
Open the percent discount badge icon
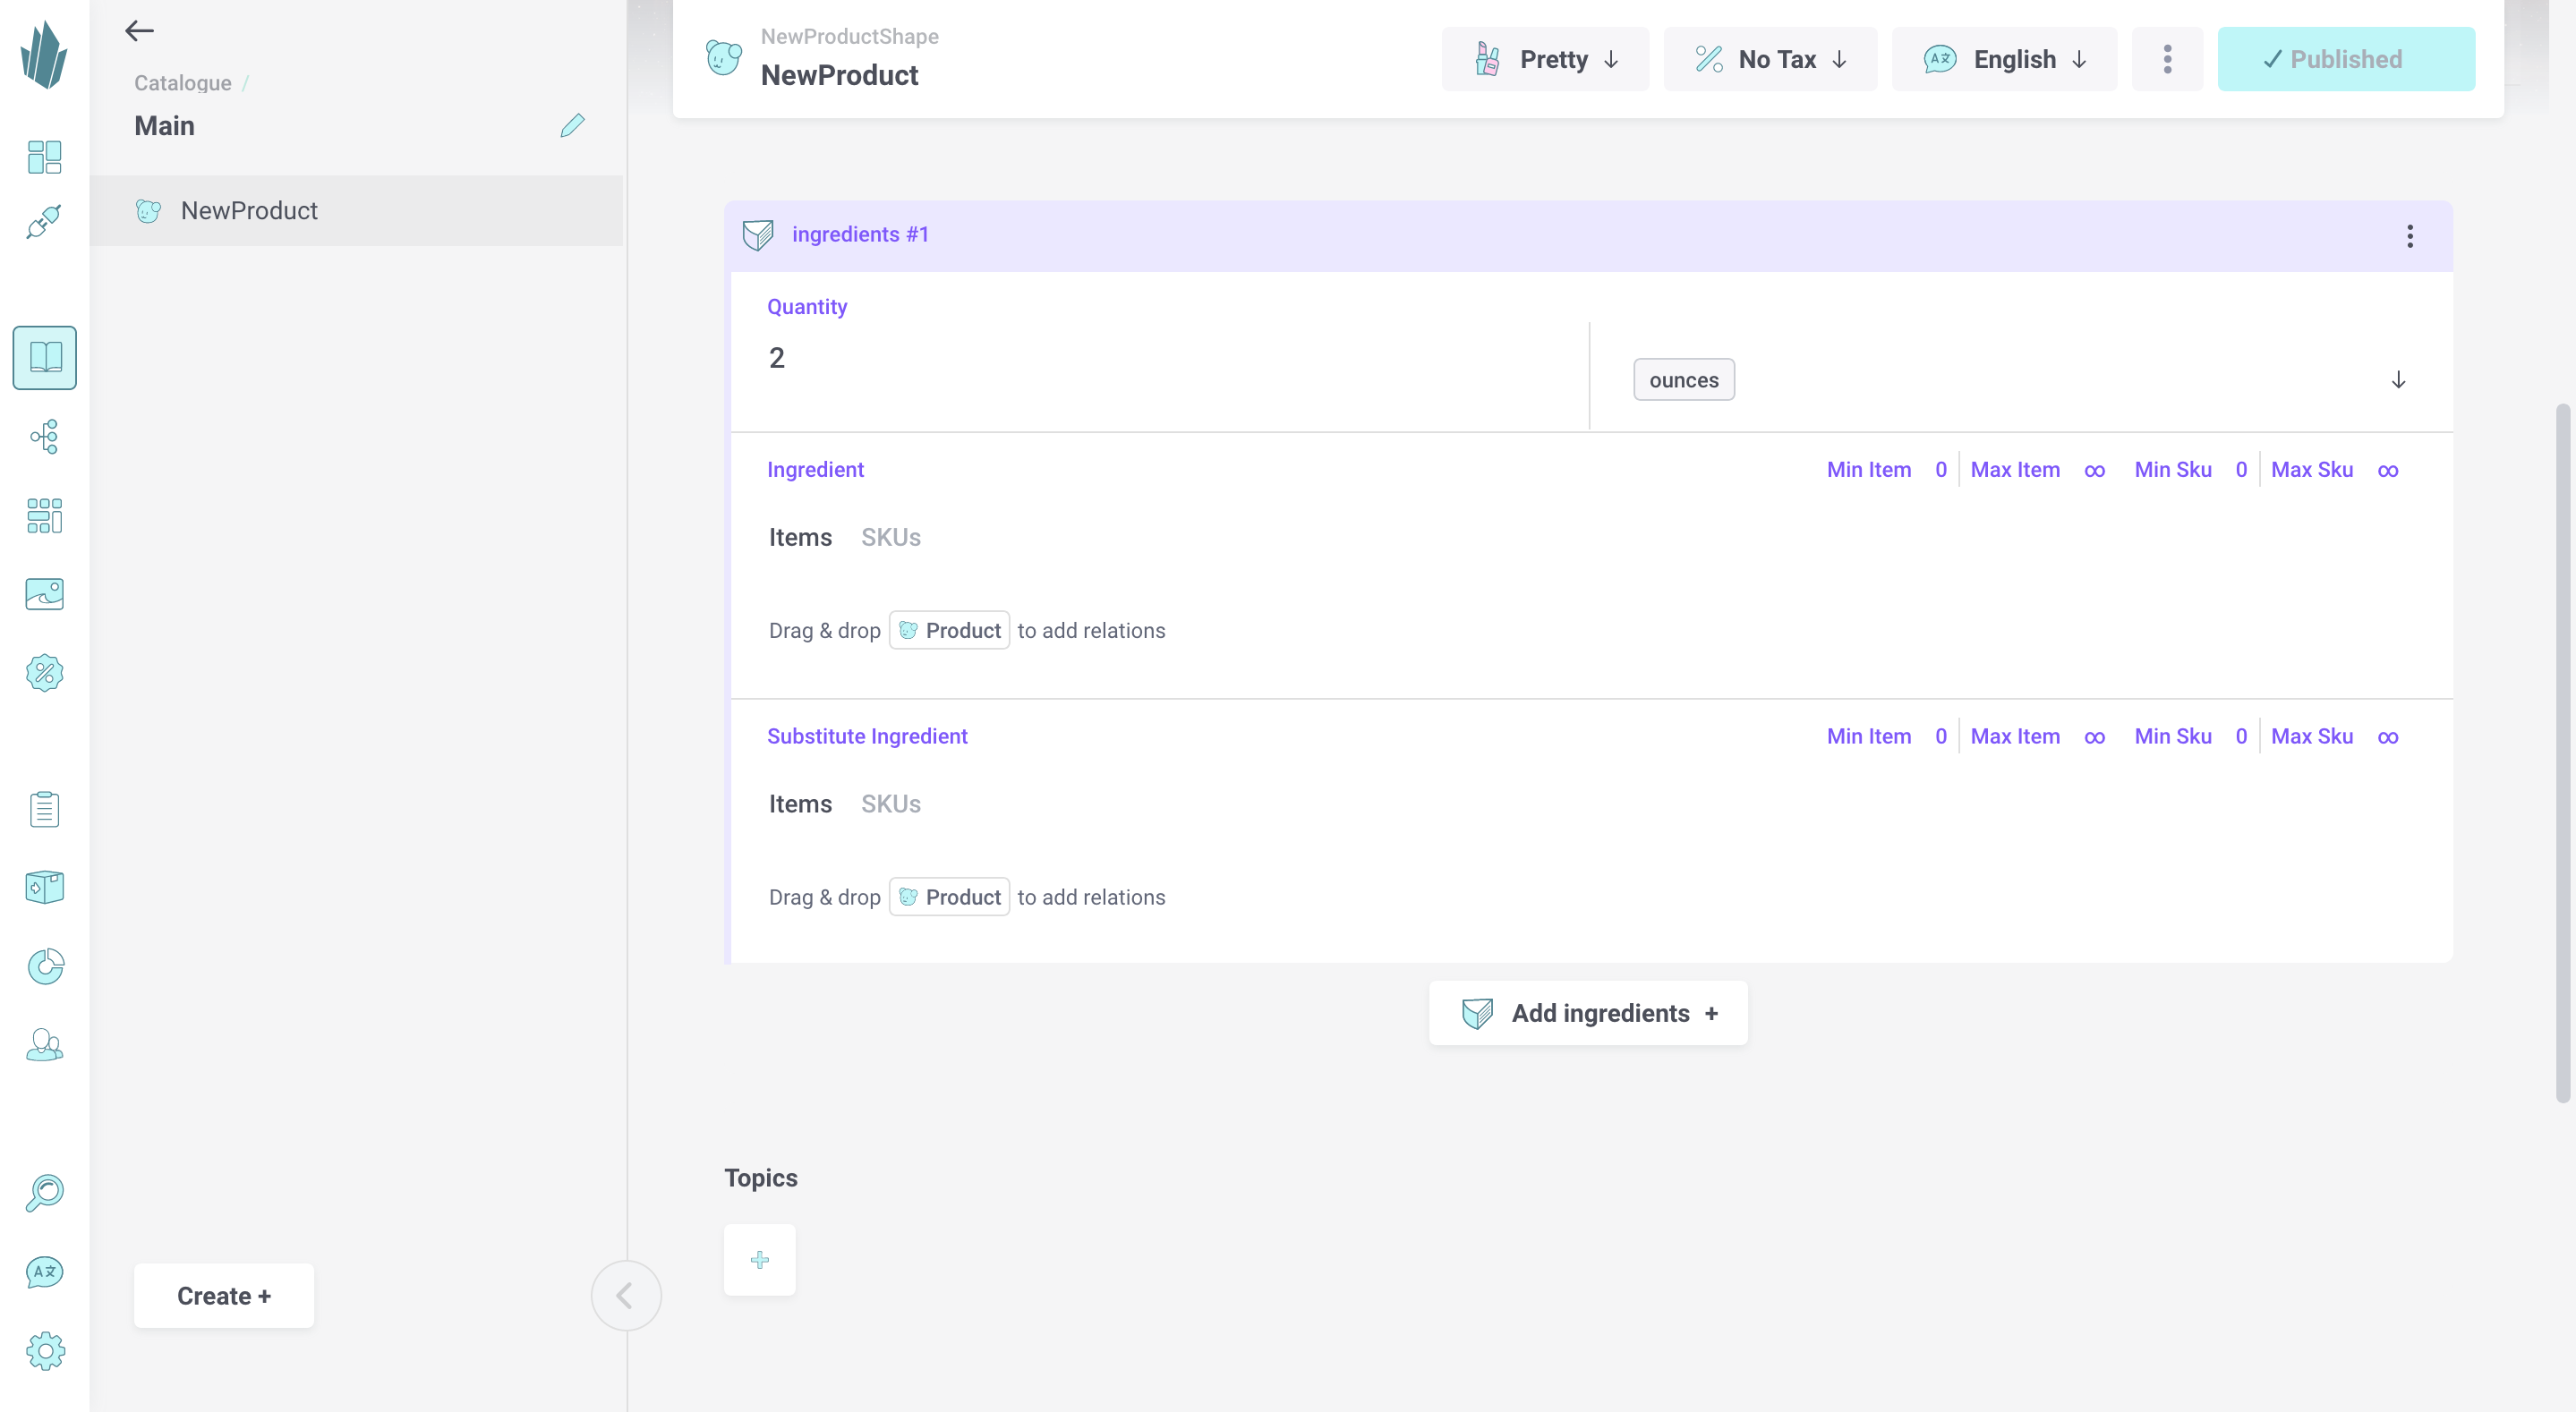pyautogui.click(x=44, y=673)
